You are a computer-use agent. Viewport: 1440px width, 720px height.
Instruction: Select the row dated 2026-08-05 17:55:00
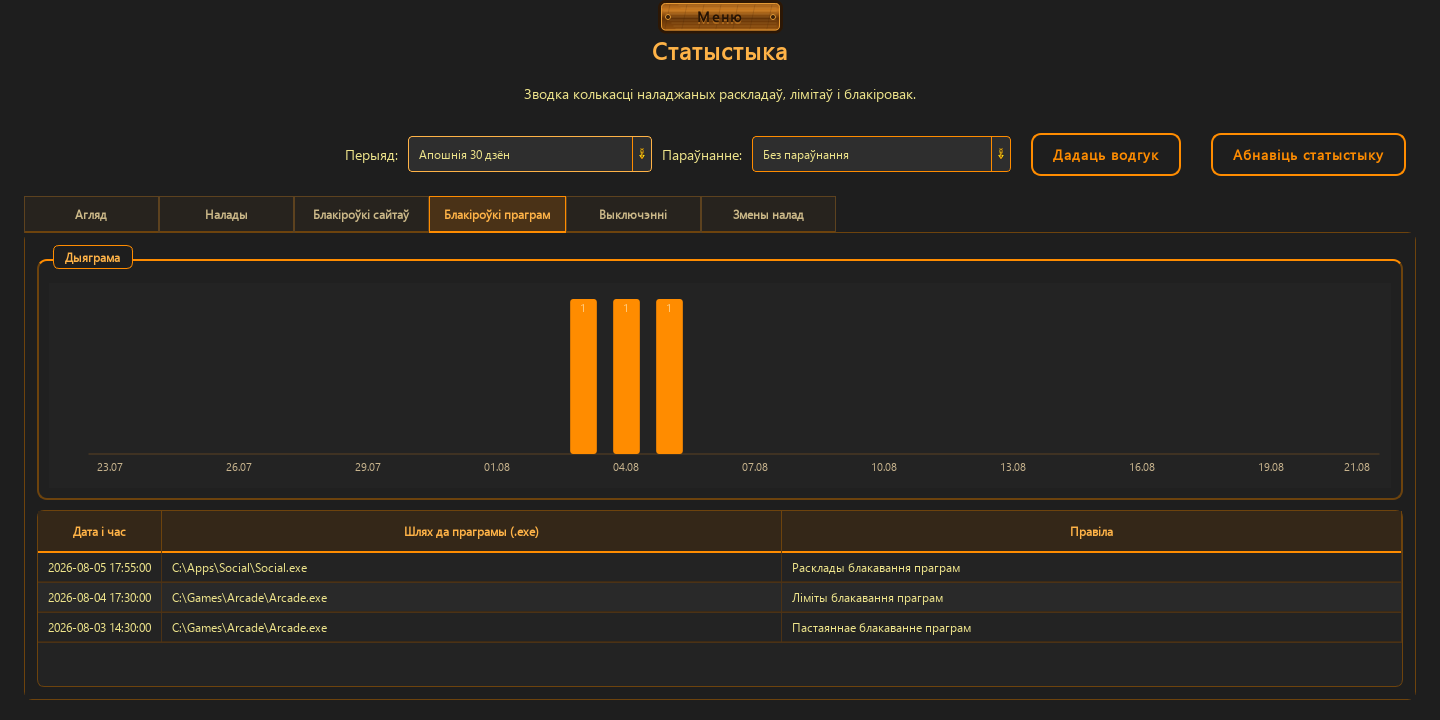point(720,568)
